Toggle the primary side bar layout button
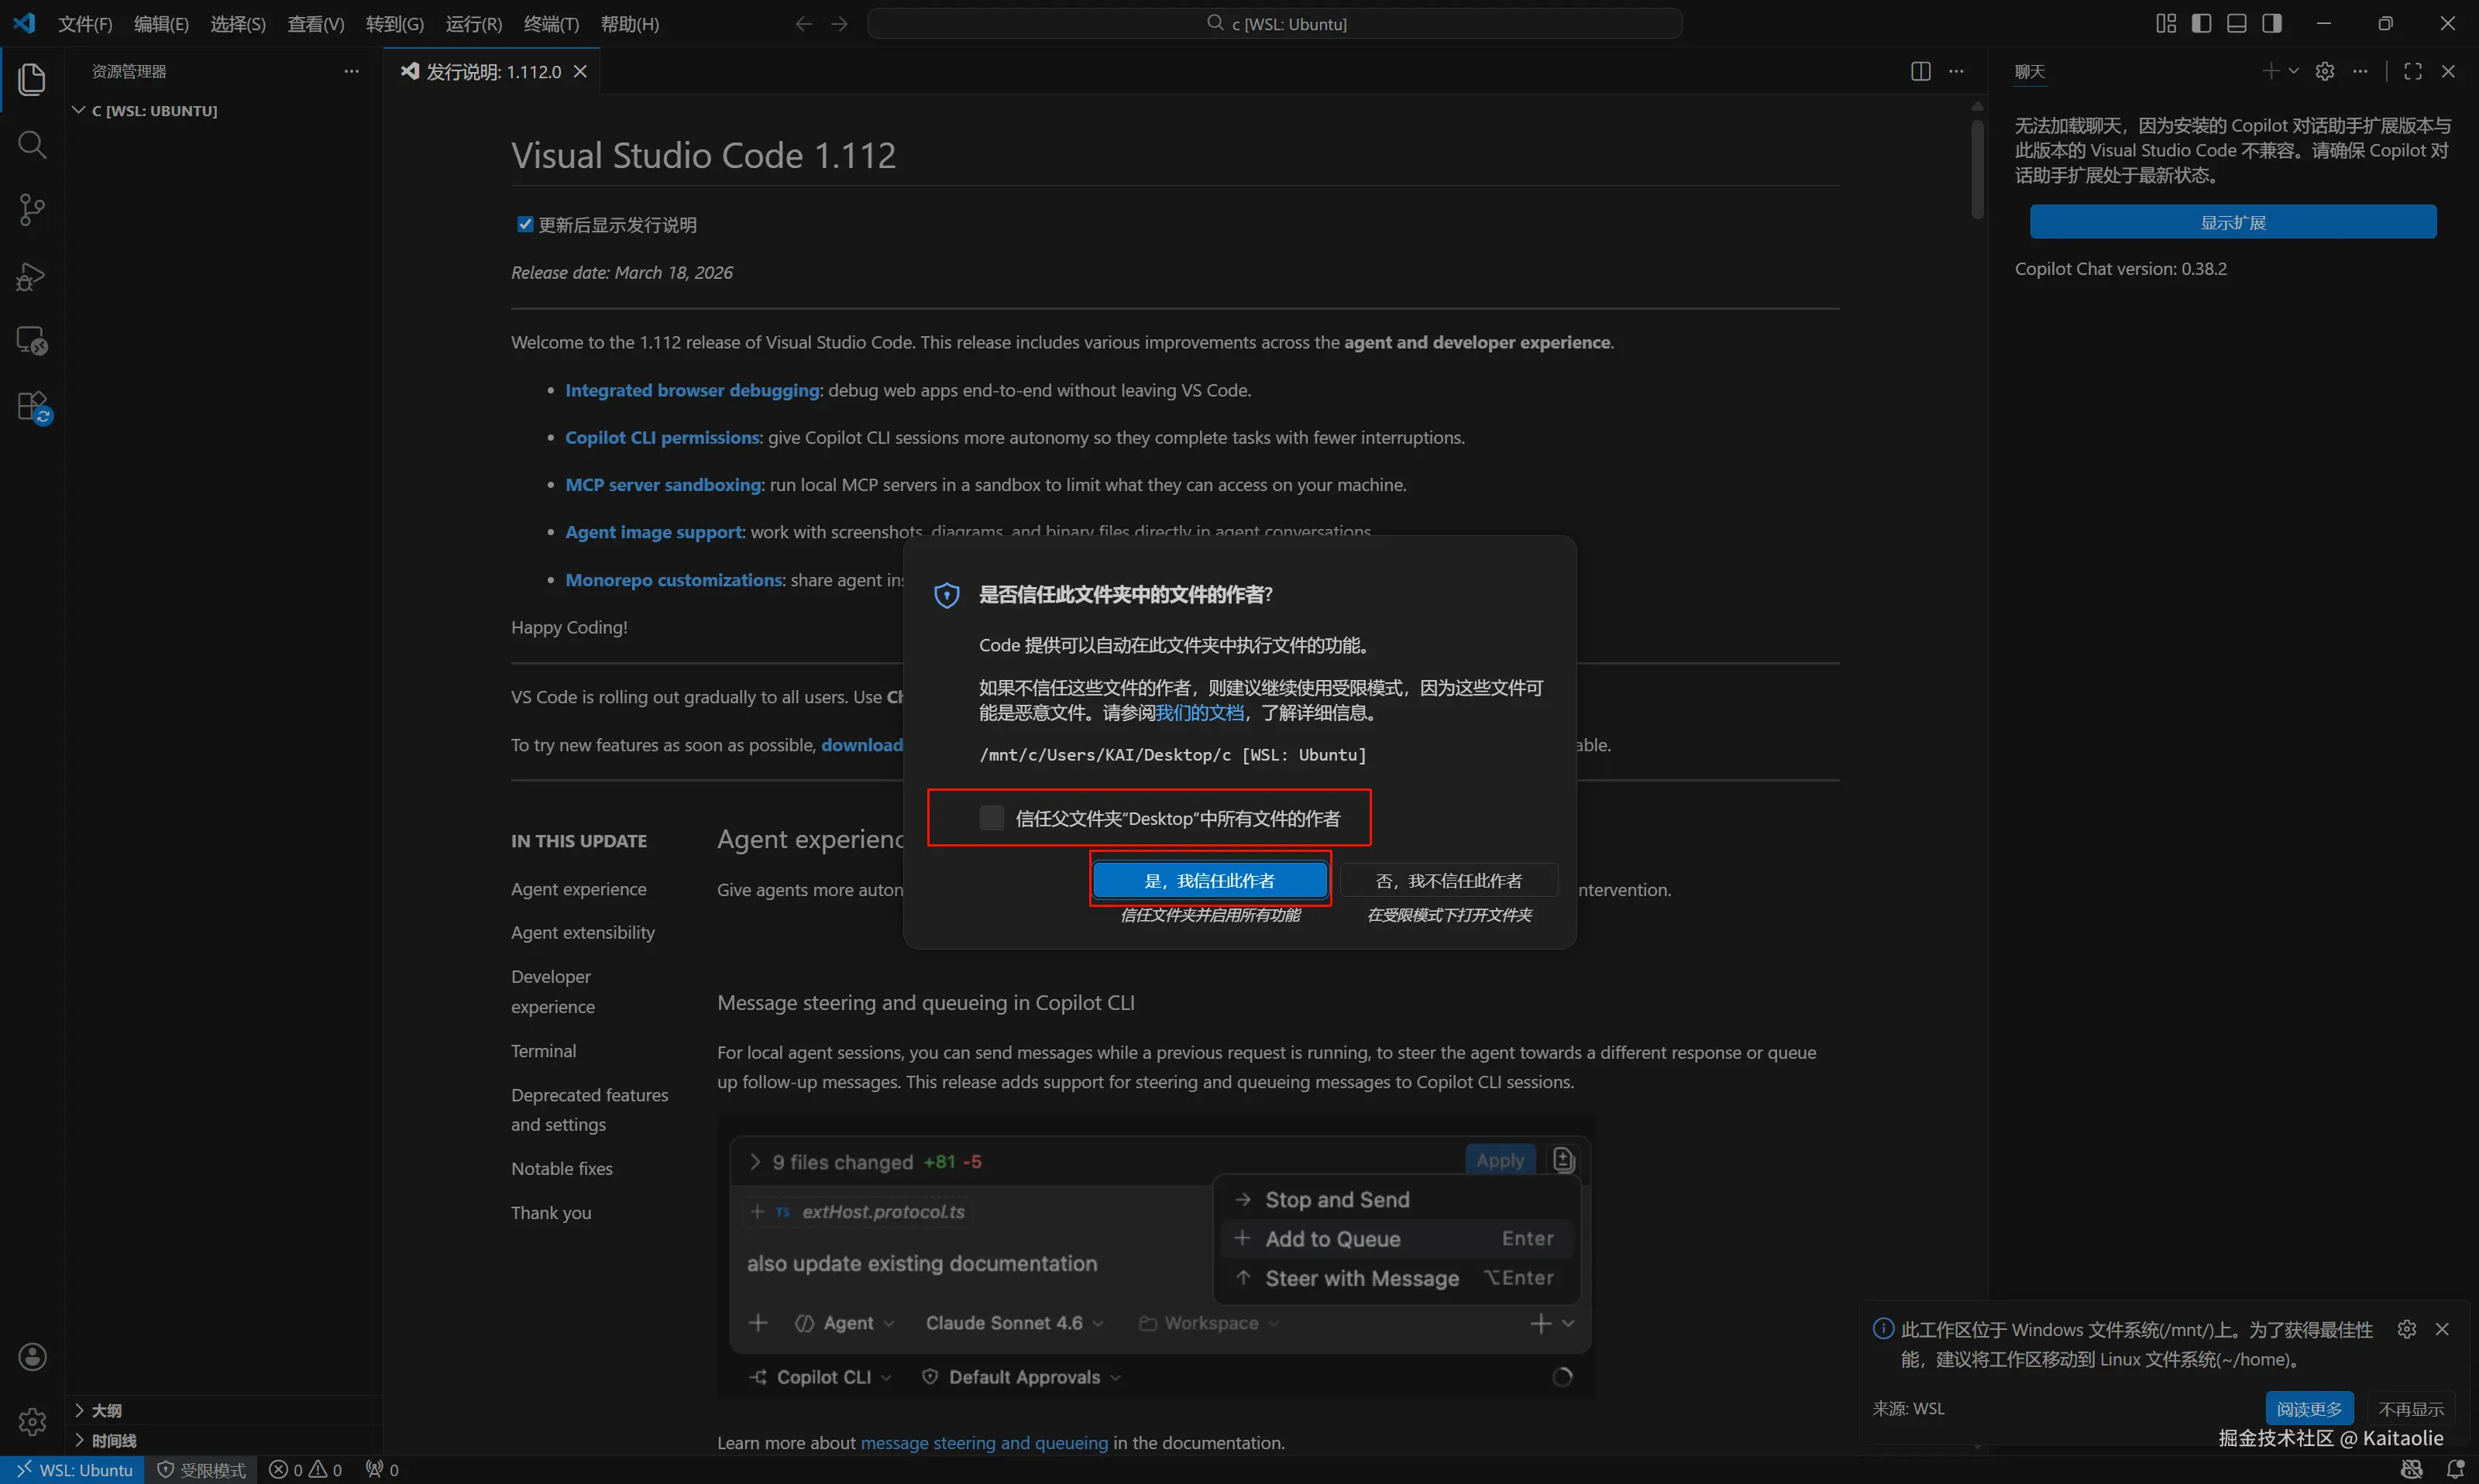Screen dimensions: 2479x1484 coord(2201,23)
